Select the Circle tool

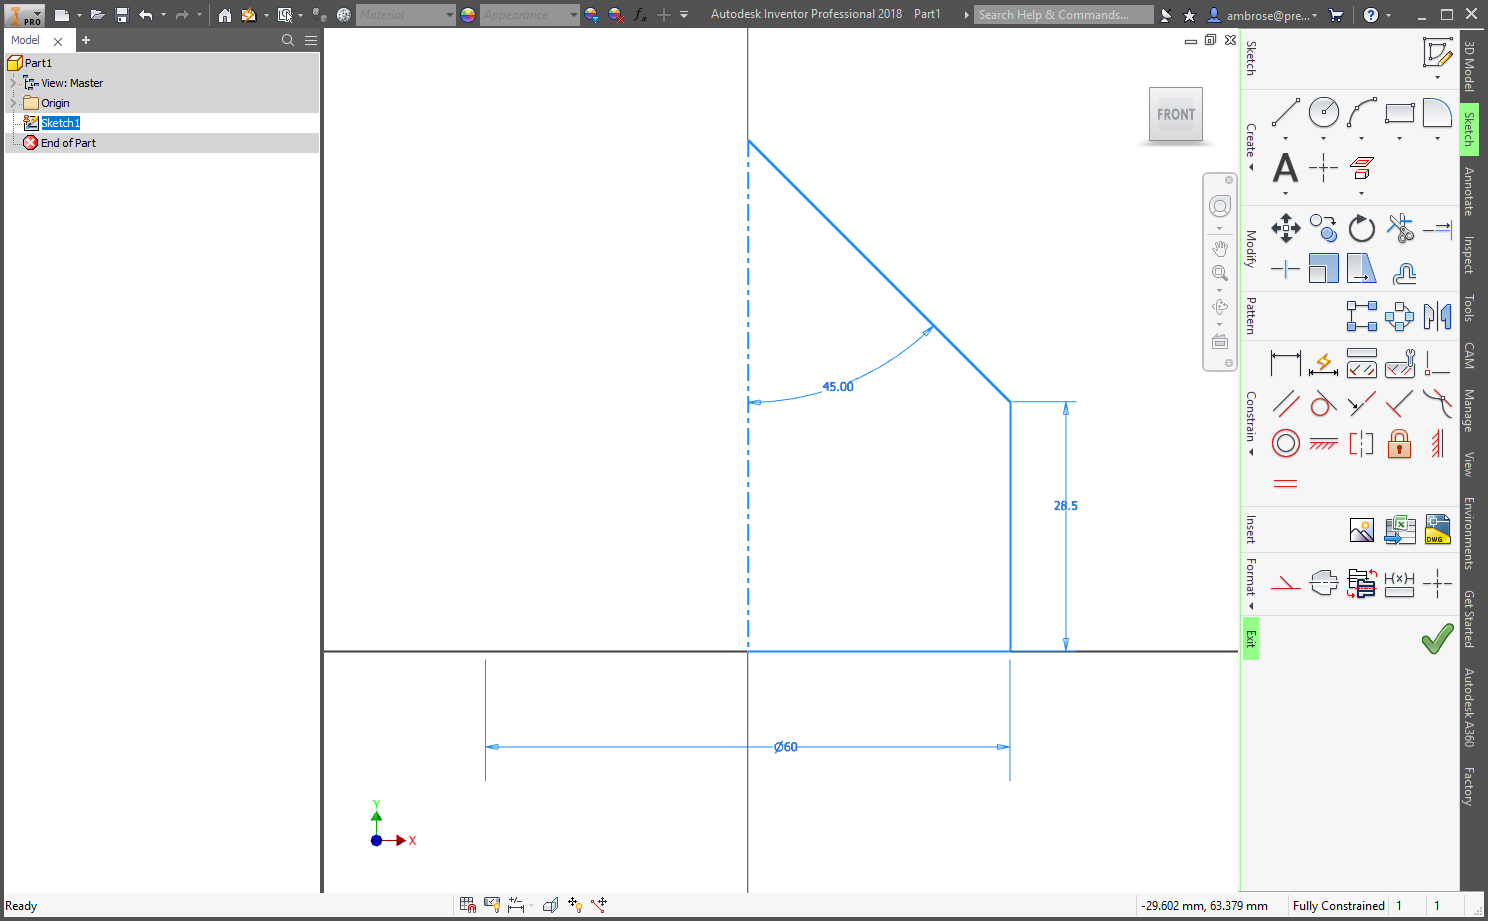[1323, 113]
